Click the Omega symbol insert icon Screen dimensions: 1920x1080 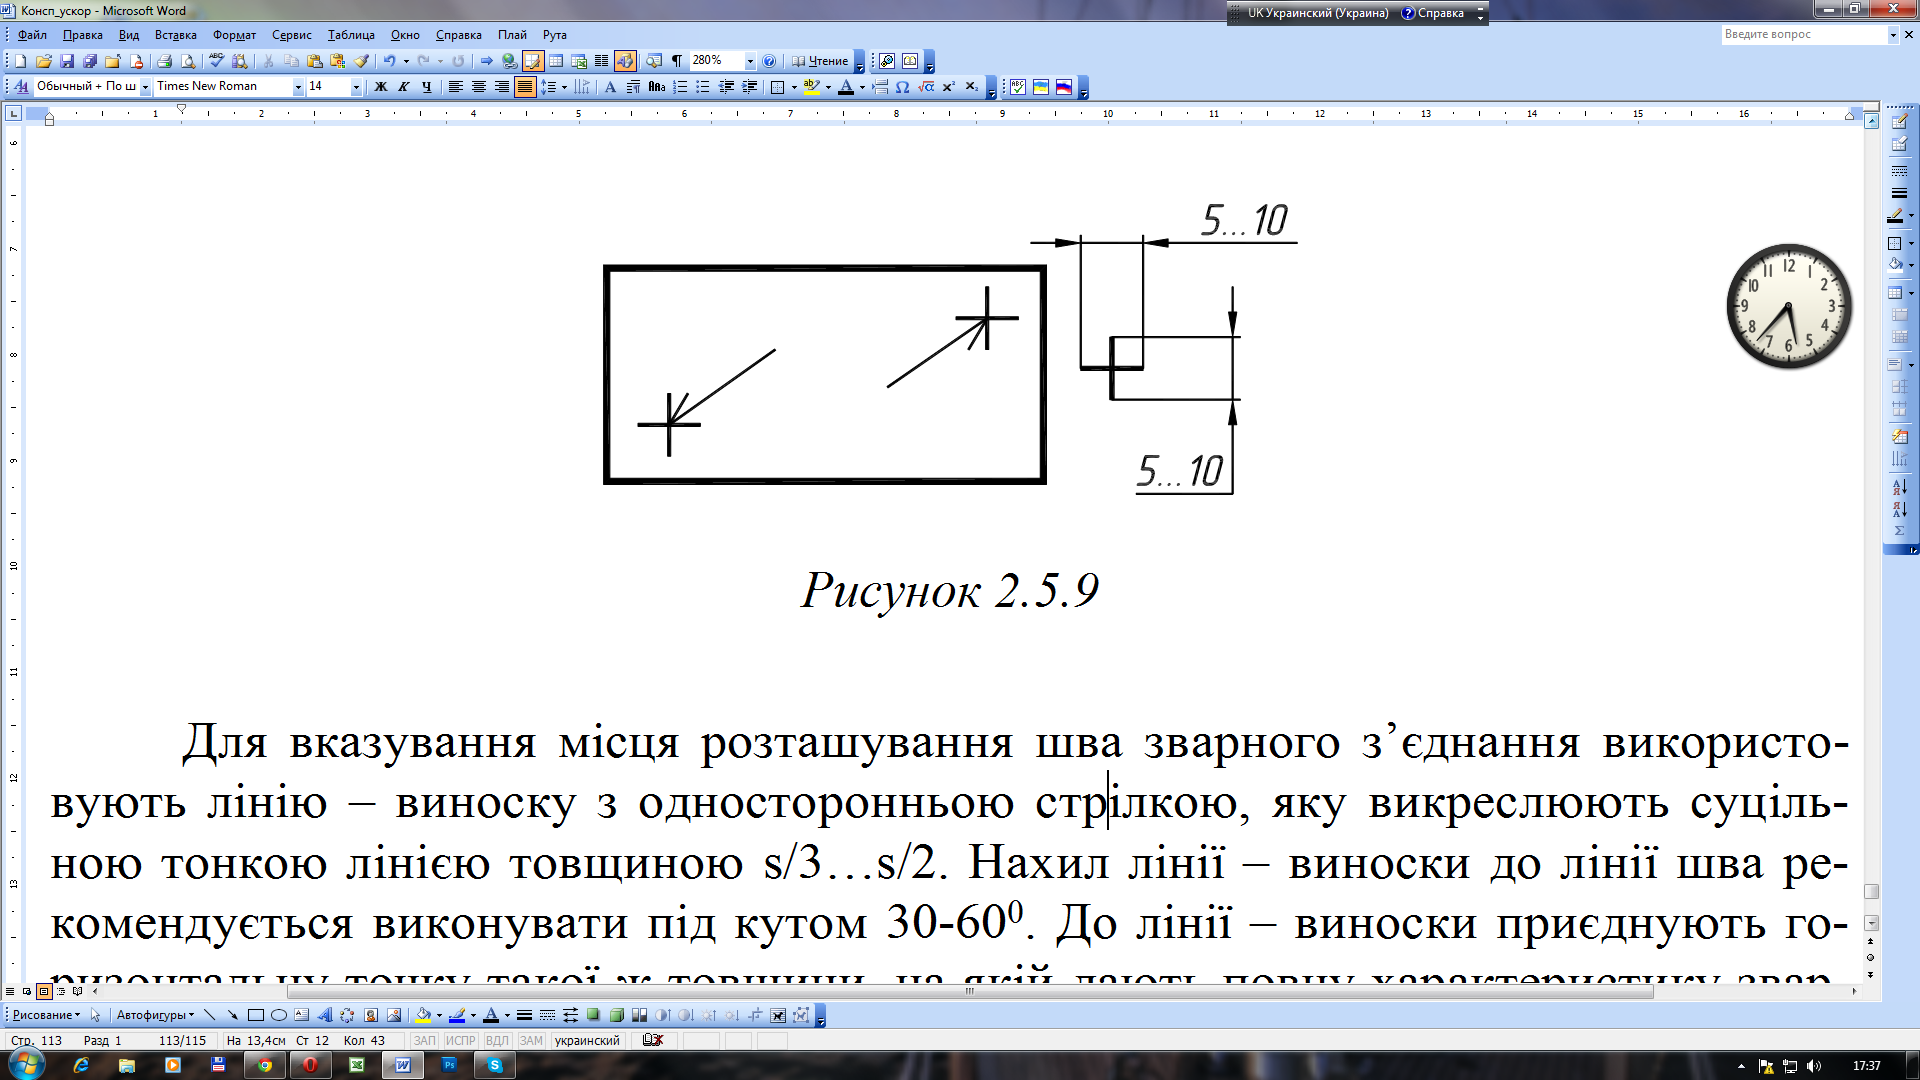[x=902, y=87]
